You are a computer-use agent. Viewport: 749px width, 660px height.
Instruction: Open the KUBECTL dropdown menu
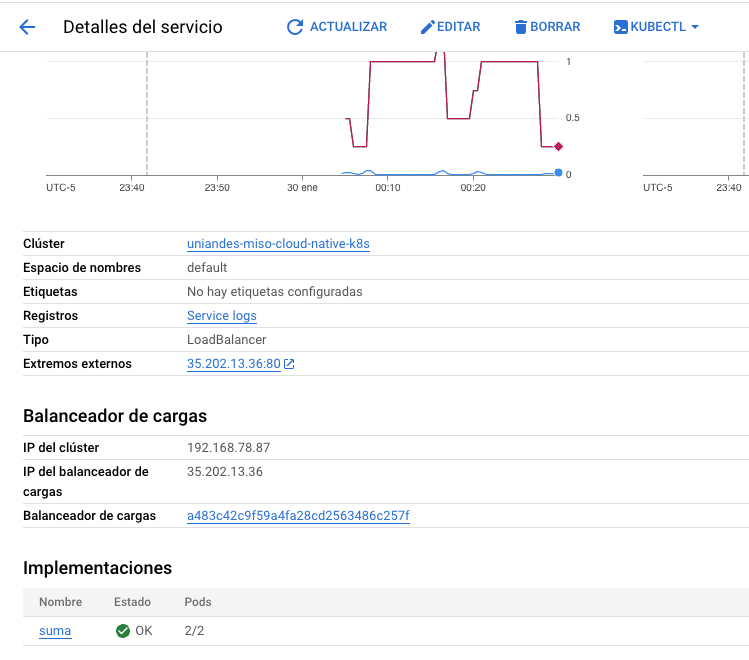coord(656,27)
